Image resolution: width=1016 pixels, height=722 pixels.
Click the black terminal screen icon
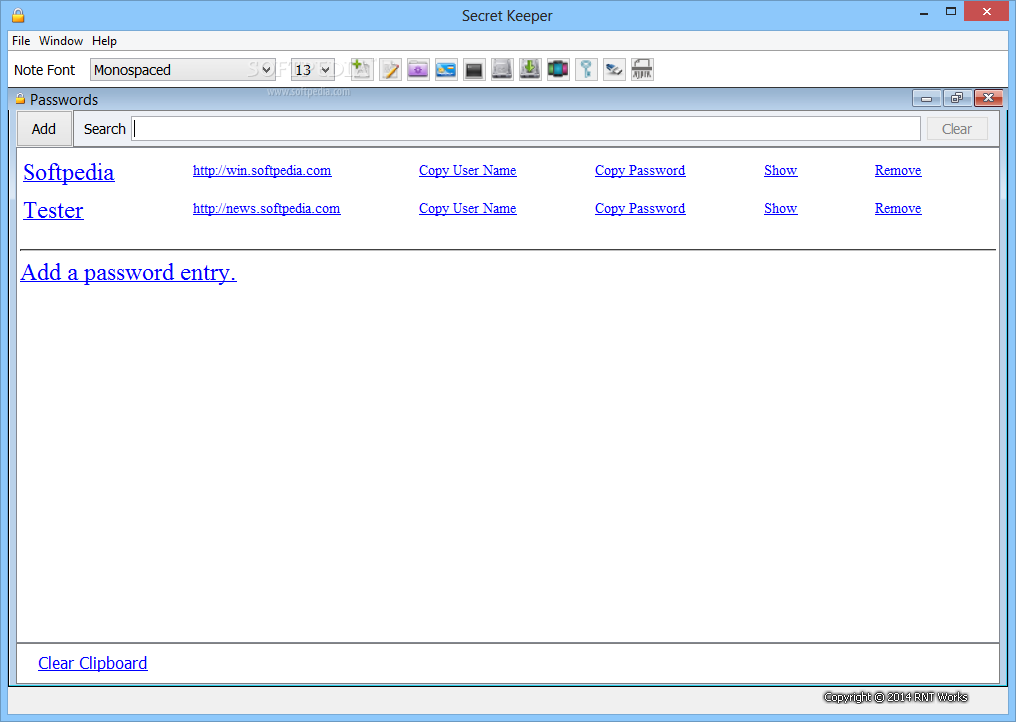point(474,69)
